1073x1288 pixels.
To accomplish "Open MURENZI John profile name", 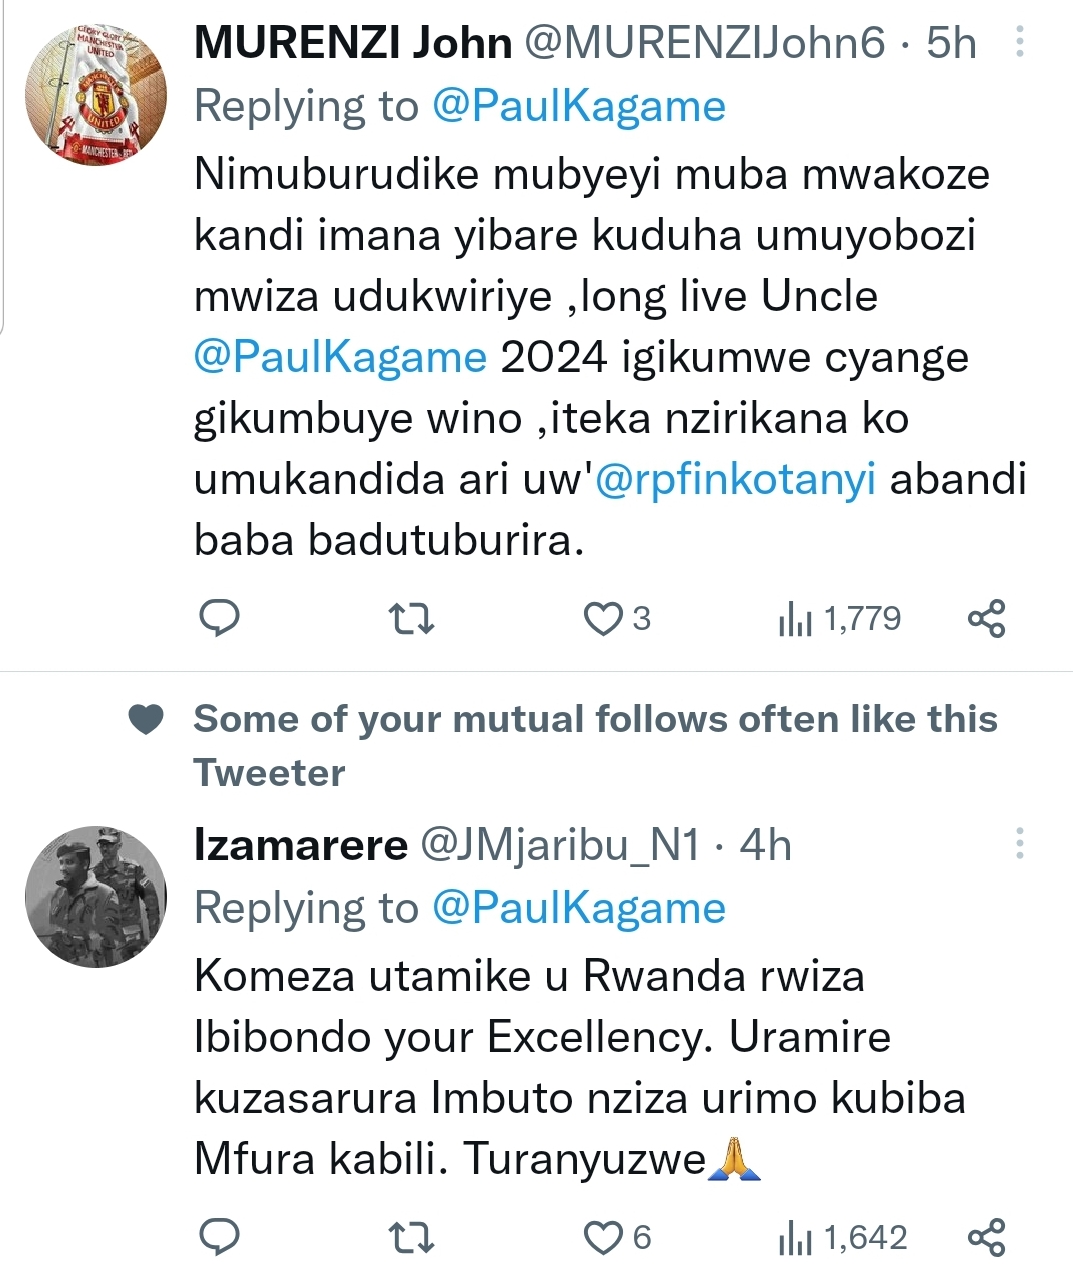I will click(x=353, y=43).
